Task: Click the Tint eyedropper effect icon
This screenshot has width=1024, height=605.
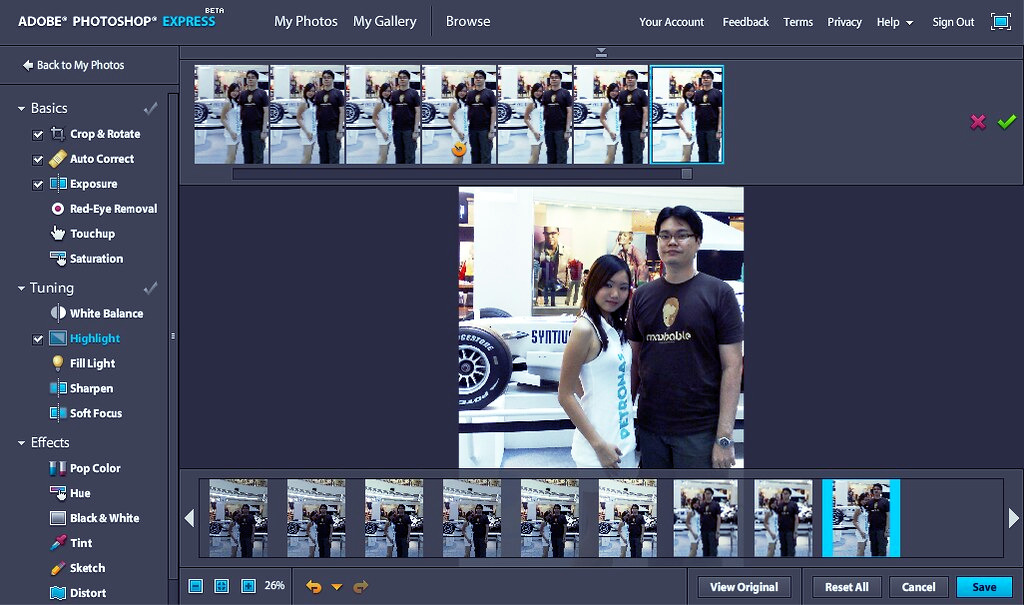Action: [x=58, y=543]
